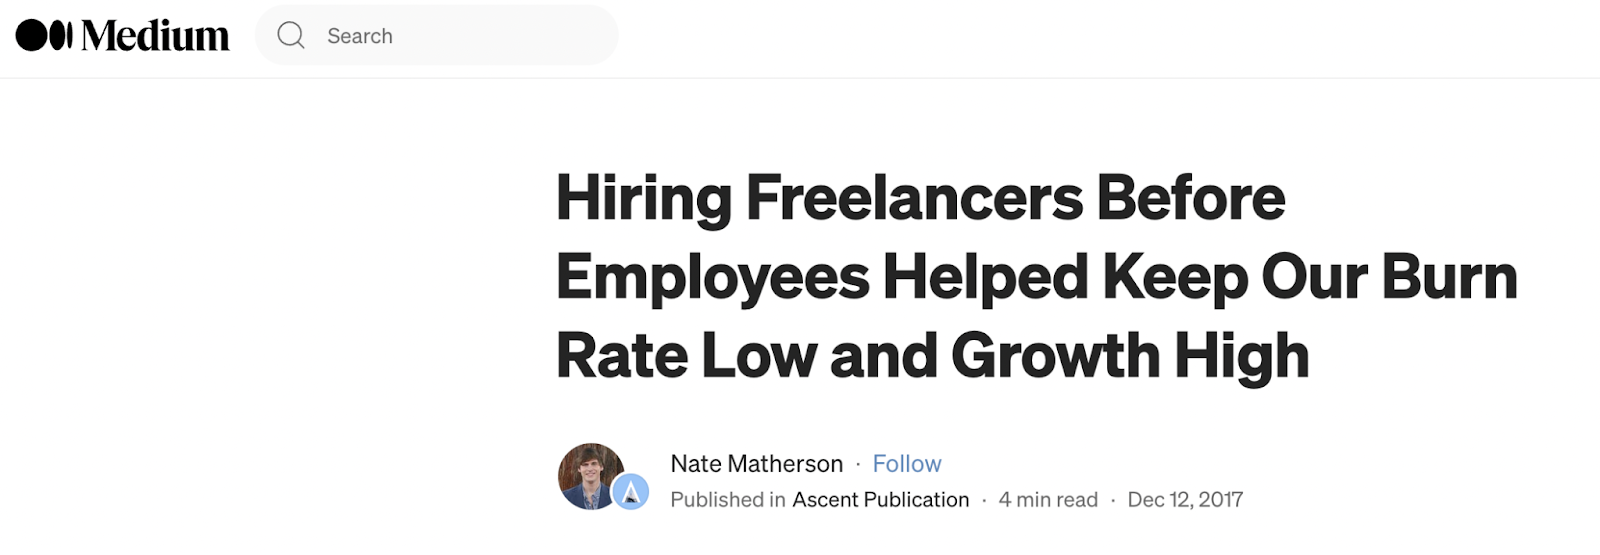Viewport: 1600px width, 555px height.
Task: Click the word 'Burn' in the headline
Action: (1449, 277)
